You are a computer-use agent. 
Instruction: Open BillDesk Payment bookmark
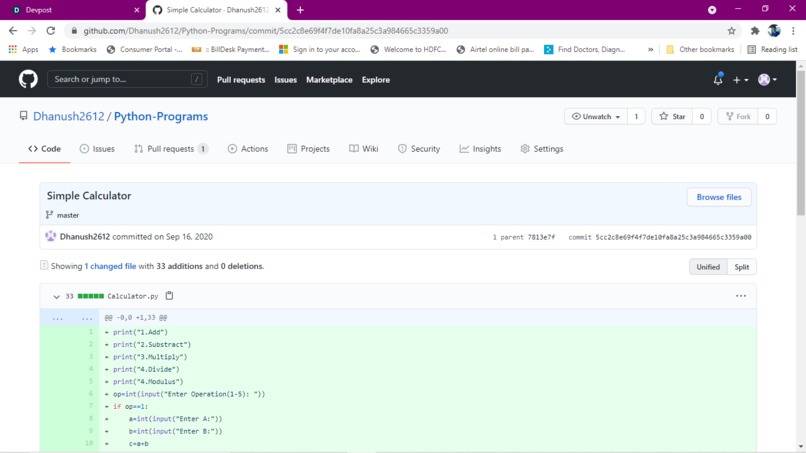(x=230, y=49)
